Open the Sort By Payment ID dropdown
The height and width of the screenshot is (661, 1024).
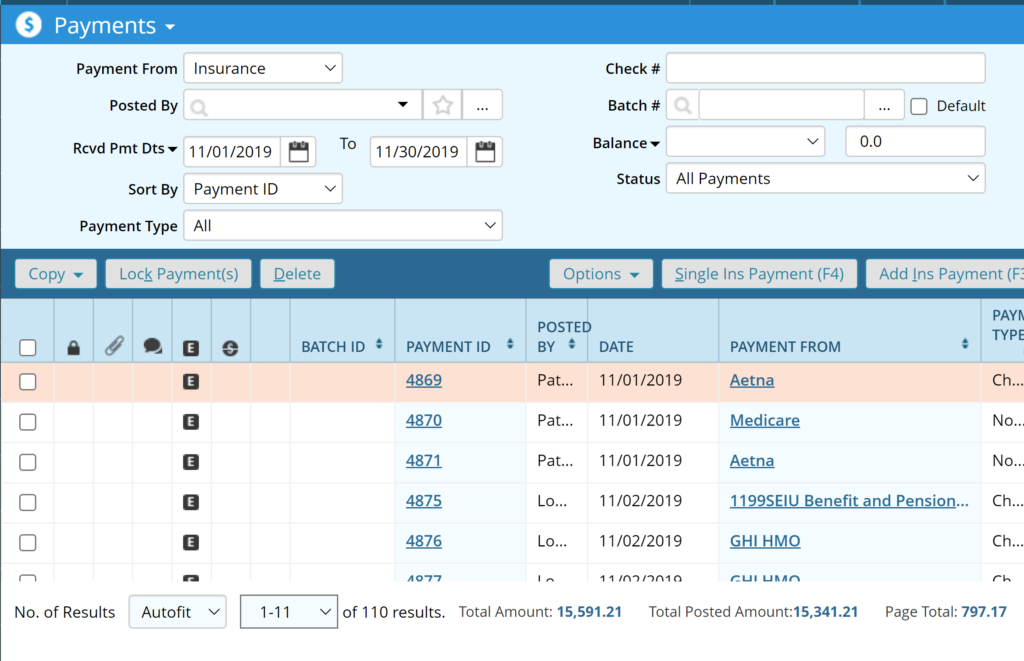click(x=263, y=189)
